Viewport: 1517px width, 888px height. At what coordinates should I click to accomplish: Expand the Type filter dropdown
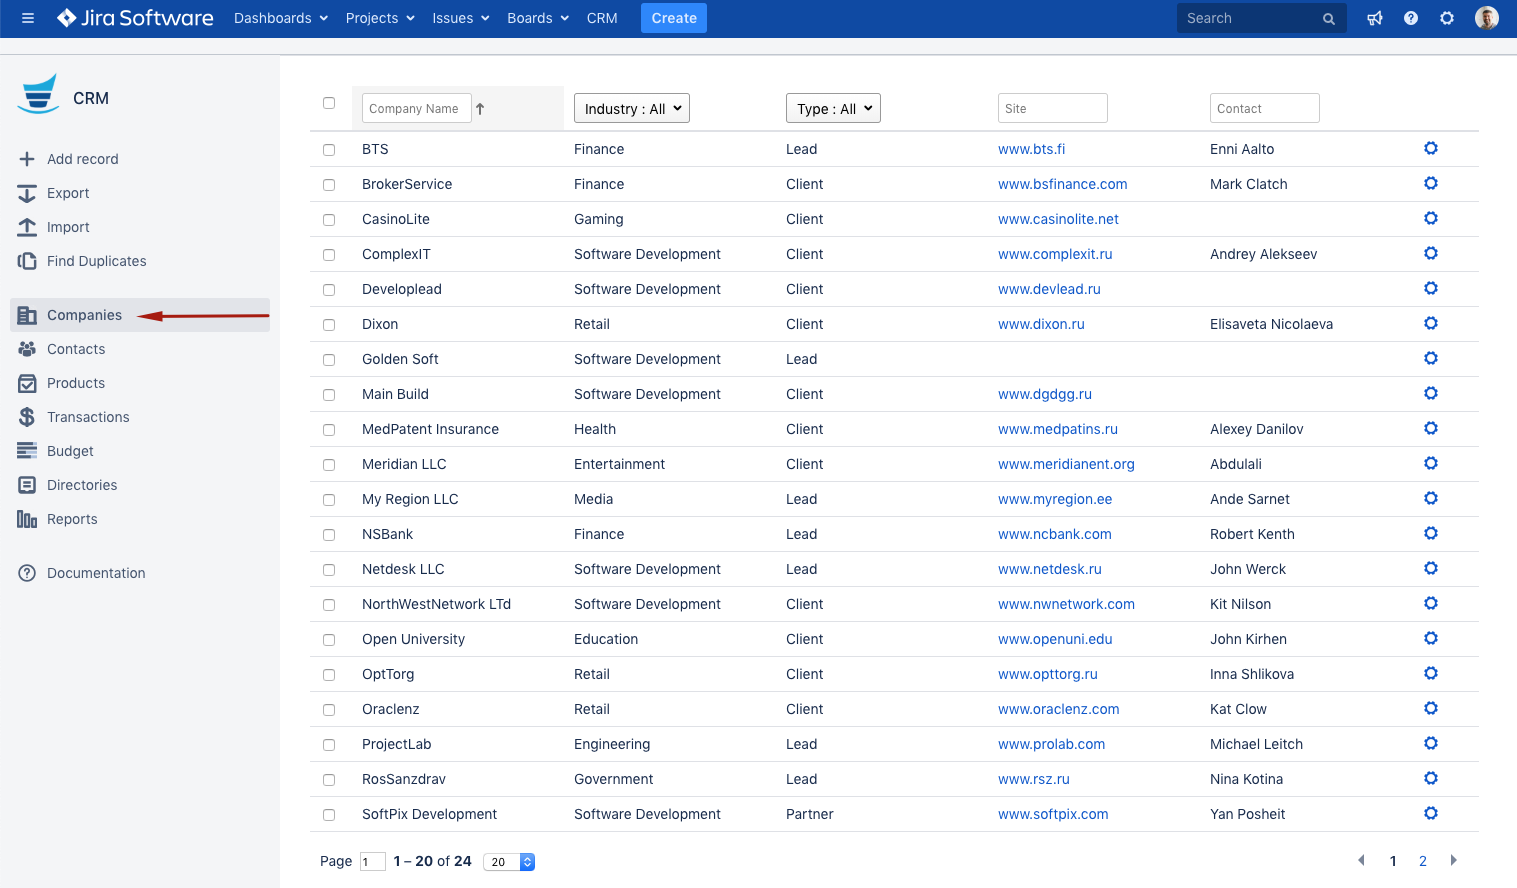coord(833,109)
